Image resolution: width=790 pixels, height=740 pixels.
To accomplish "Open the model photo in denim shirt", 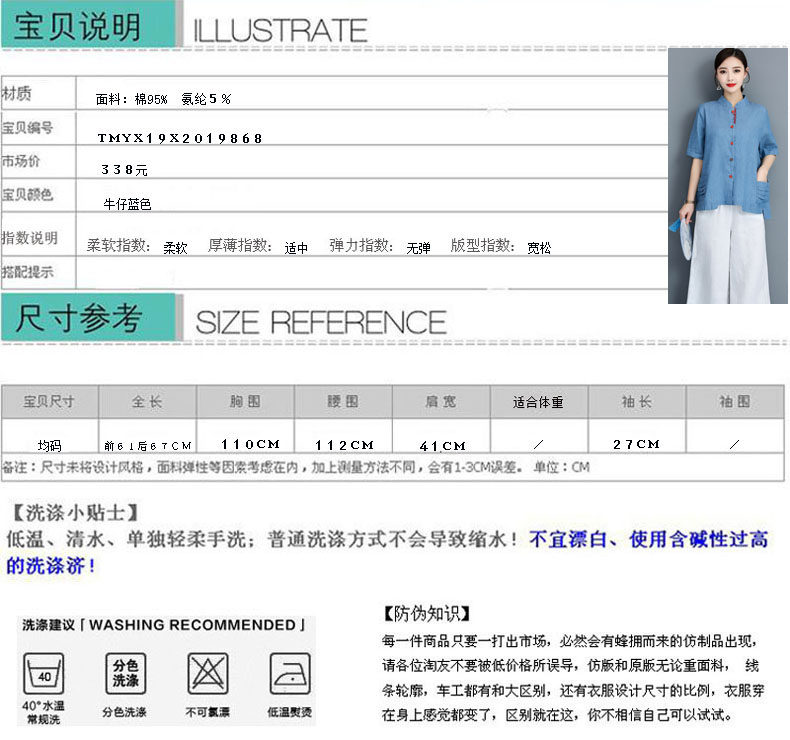I will click(728, 175).
